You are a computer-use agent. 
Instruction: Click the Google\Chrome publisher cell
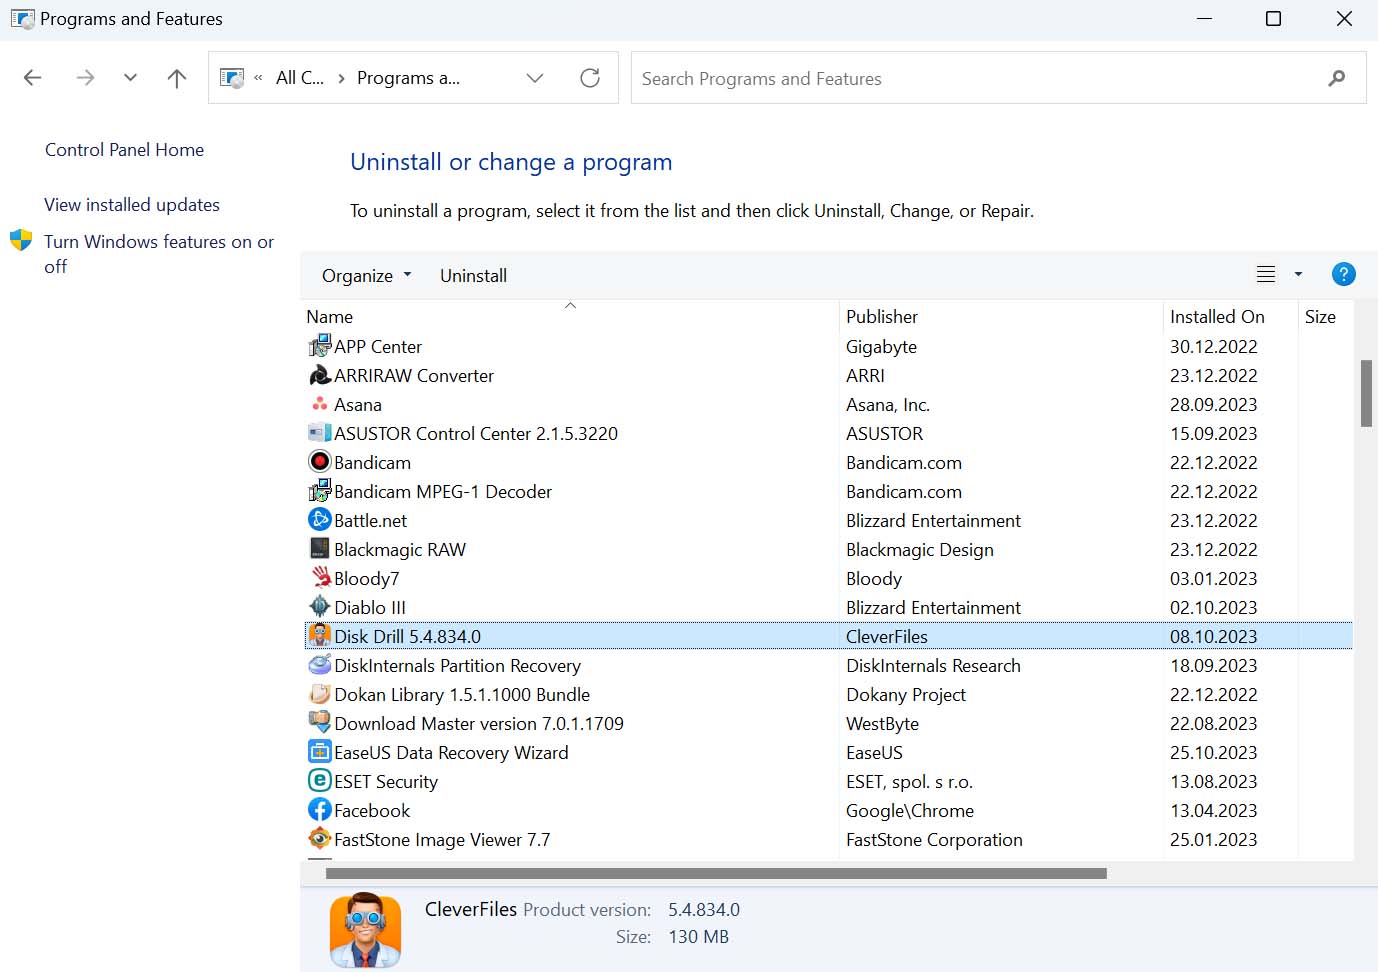click(x=909, y=811)
